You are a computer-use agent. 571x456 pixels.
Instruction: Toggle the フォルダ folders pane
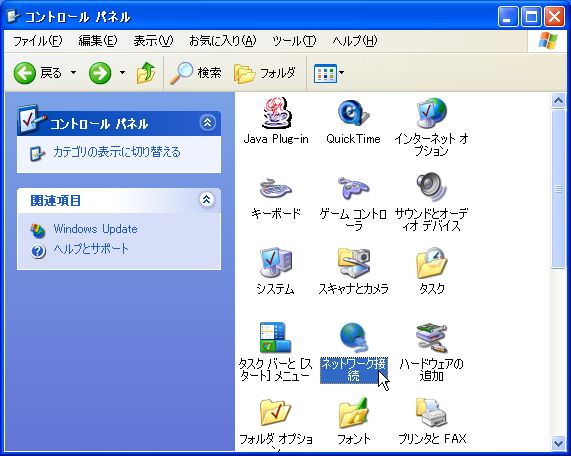point(265,73)
